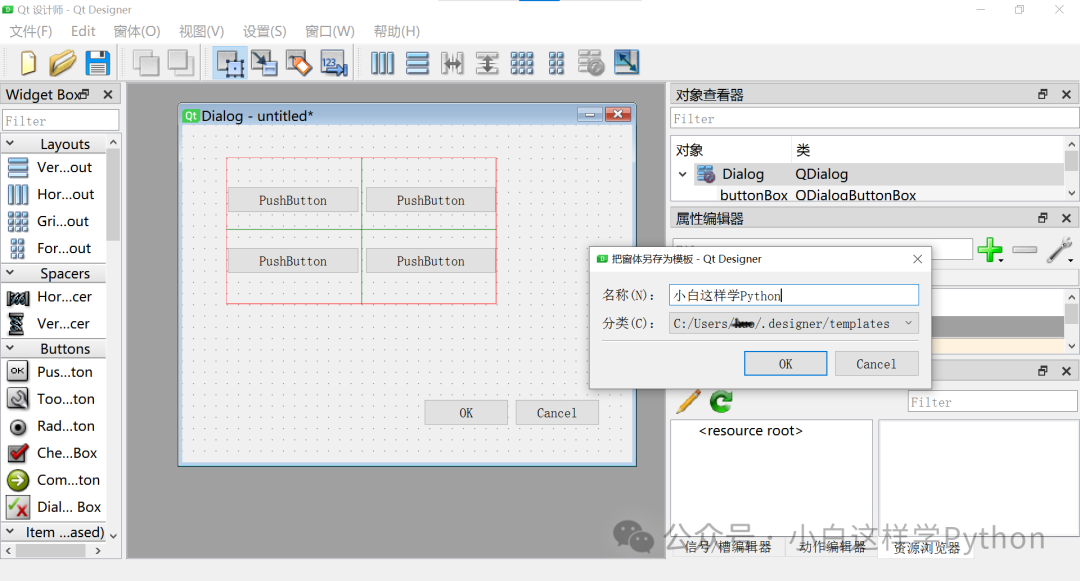Open the Edit menu
Viewport: 1080px width, 581px height.
coord(83,31)
